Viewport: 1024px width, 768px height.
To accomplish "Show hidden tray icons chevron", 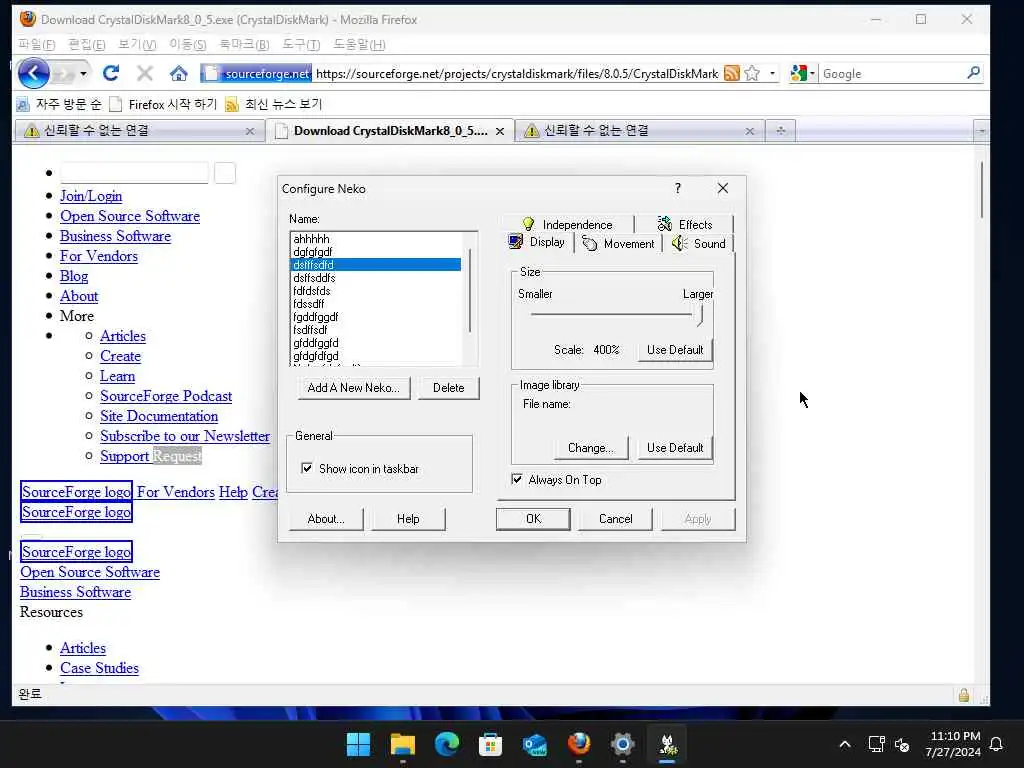I will click(x=844, y=744).
